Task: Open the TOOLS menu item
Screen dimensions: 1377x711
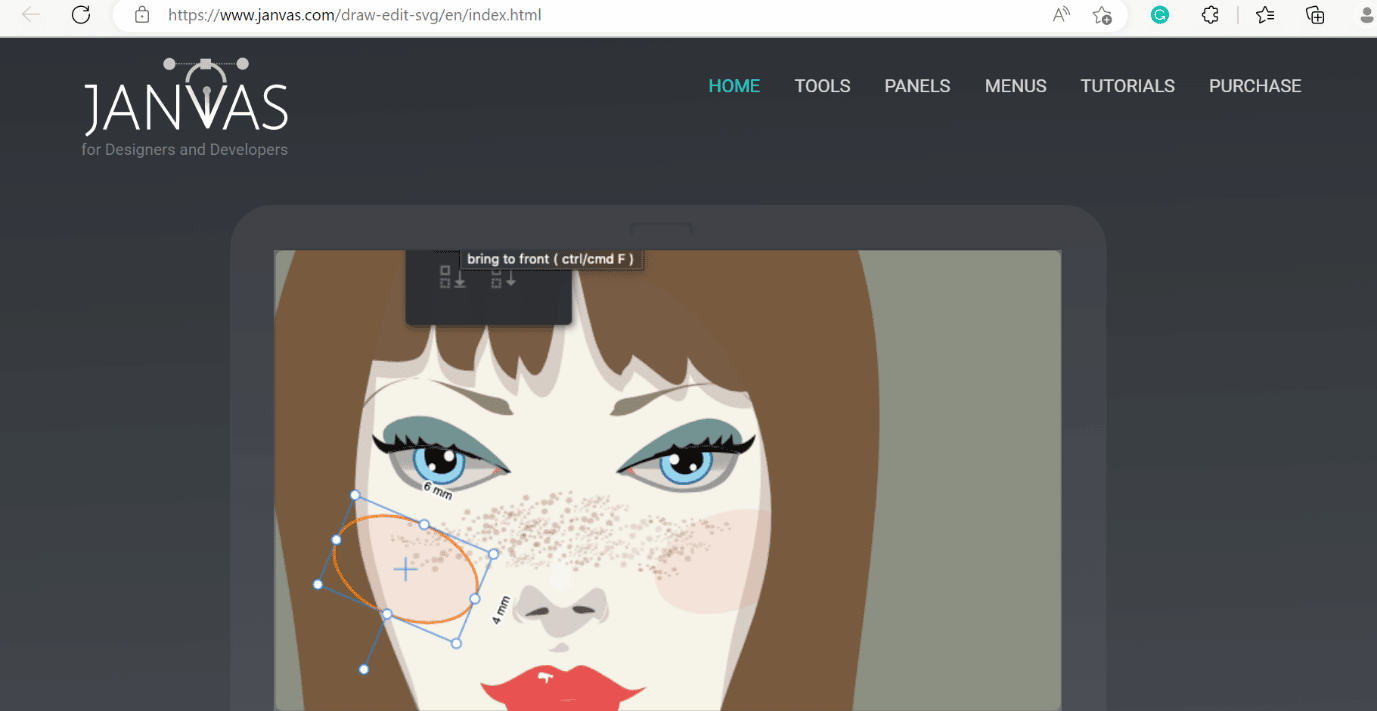Action: pos(822,86)
